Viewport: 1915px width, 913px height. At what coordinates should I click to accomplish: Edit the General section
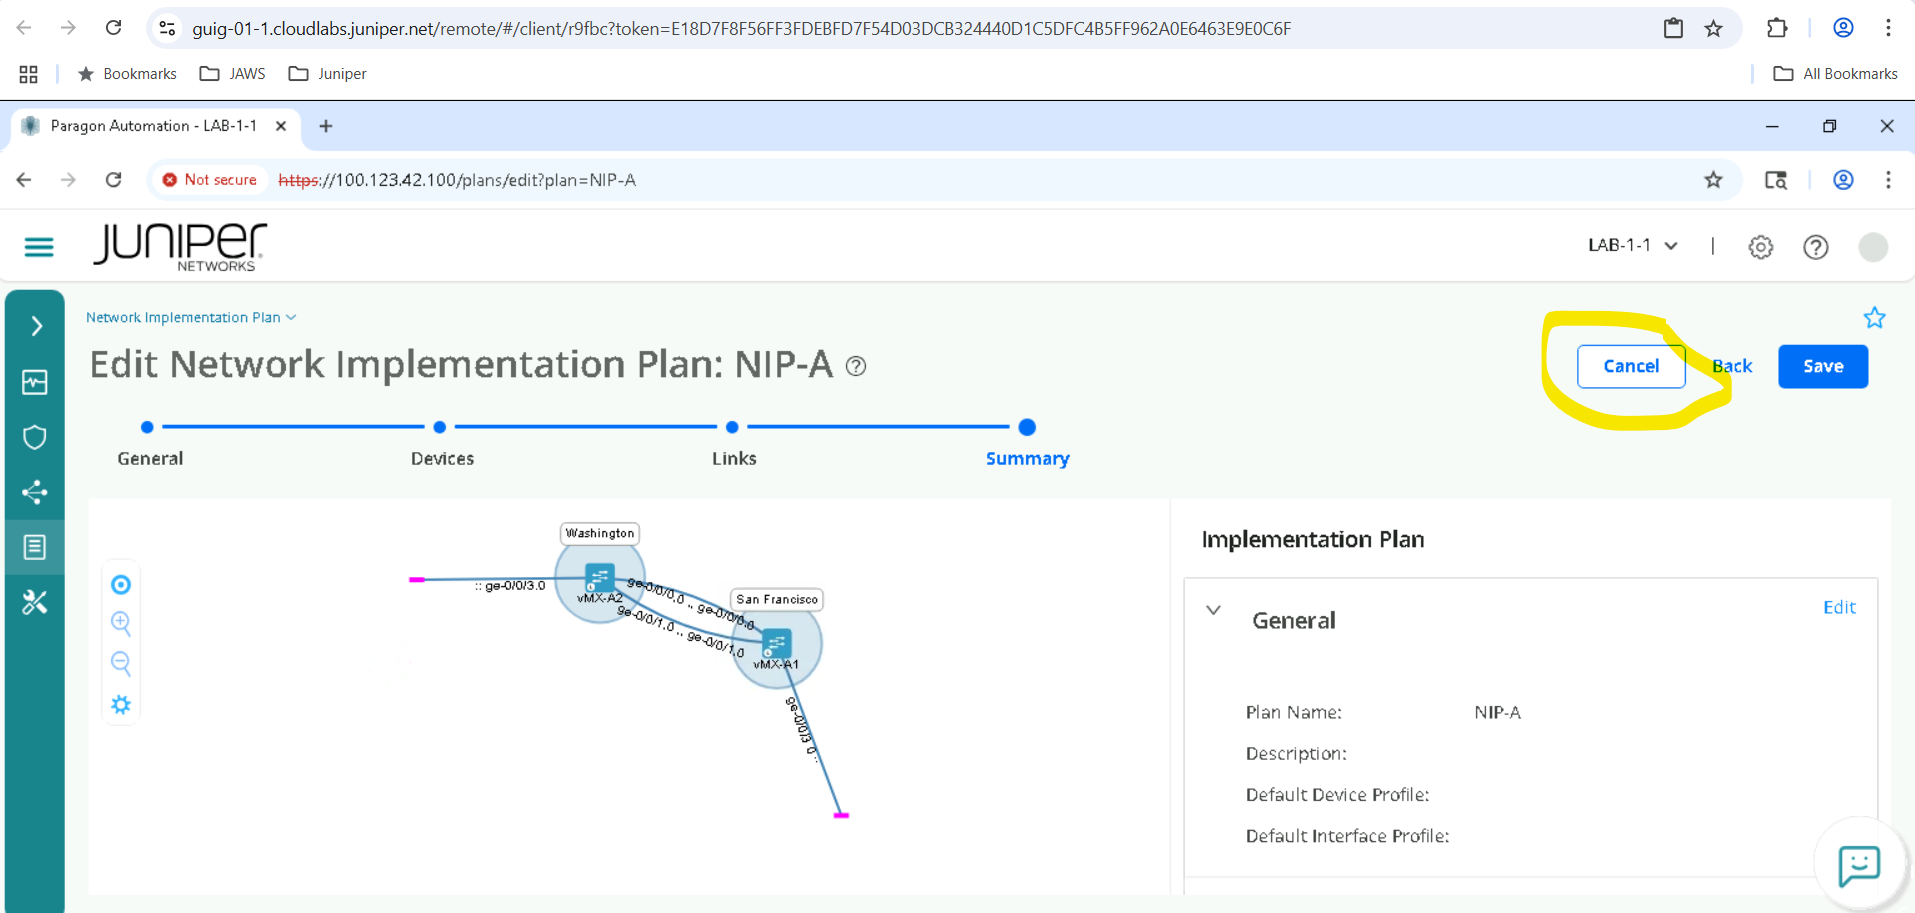(1838, 607)
